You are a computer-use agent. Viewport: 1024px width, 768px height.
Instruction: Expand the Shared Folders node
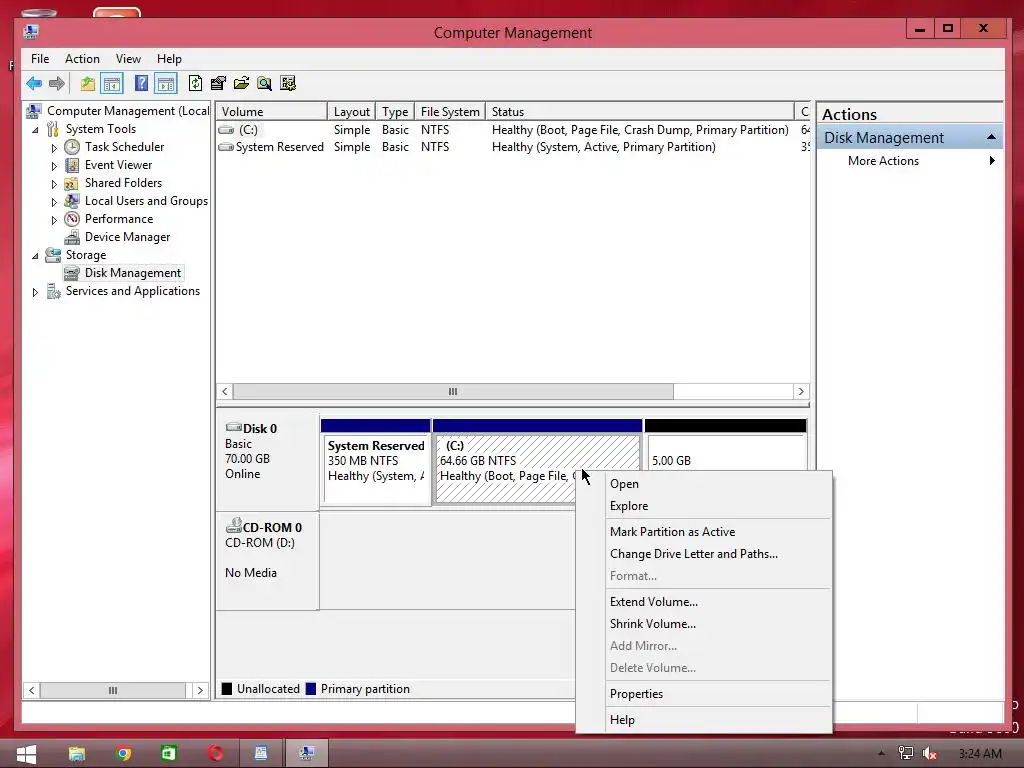point(54,184)
